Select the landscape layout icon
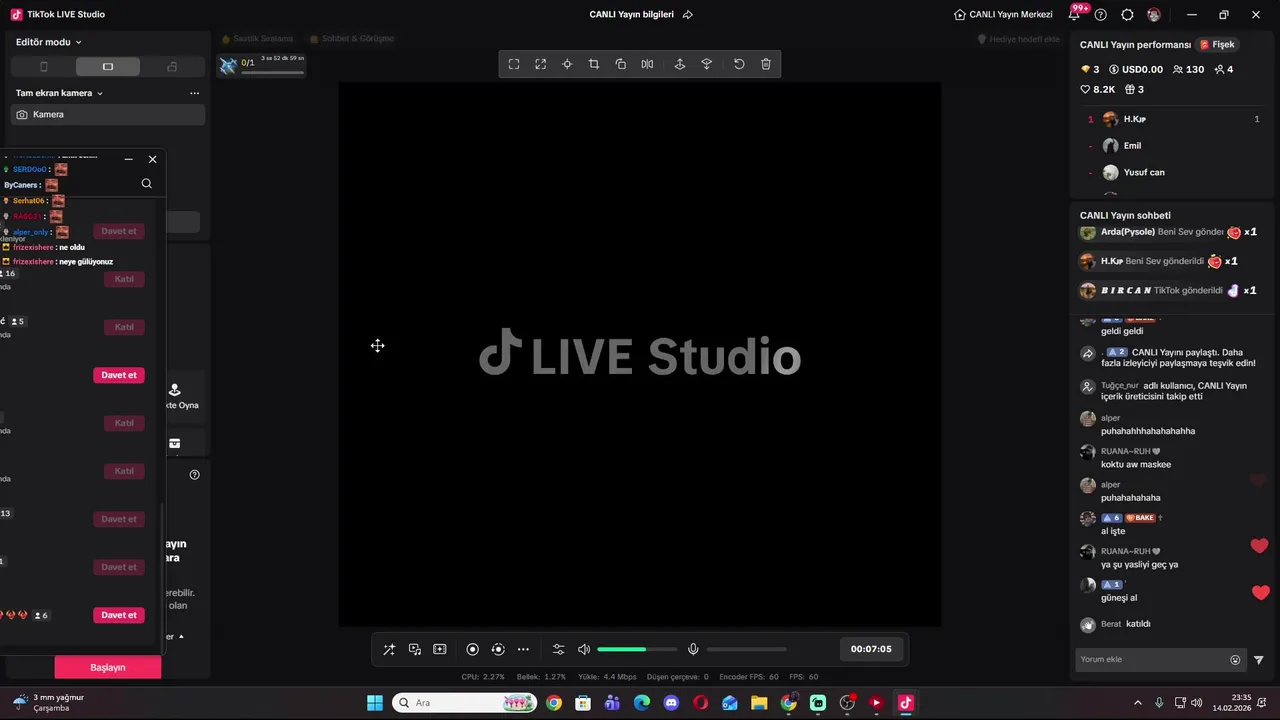The width and height of the screenshot is (1280, 720). click(108, 67)
